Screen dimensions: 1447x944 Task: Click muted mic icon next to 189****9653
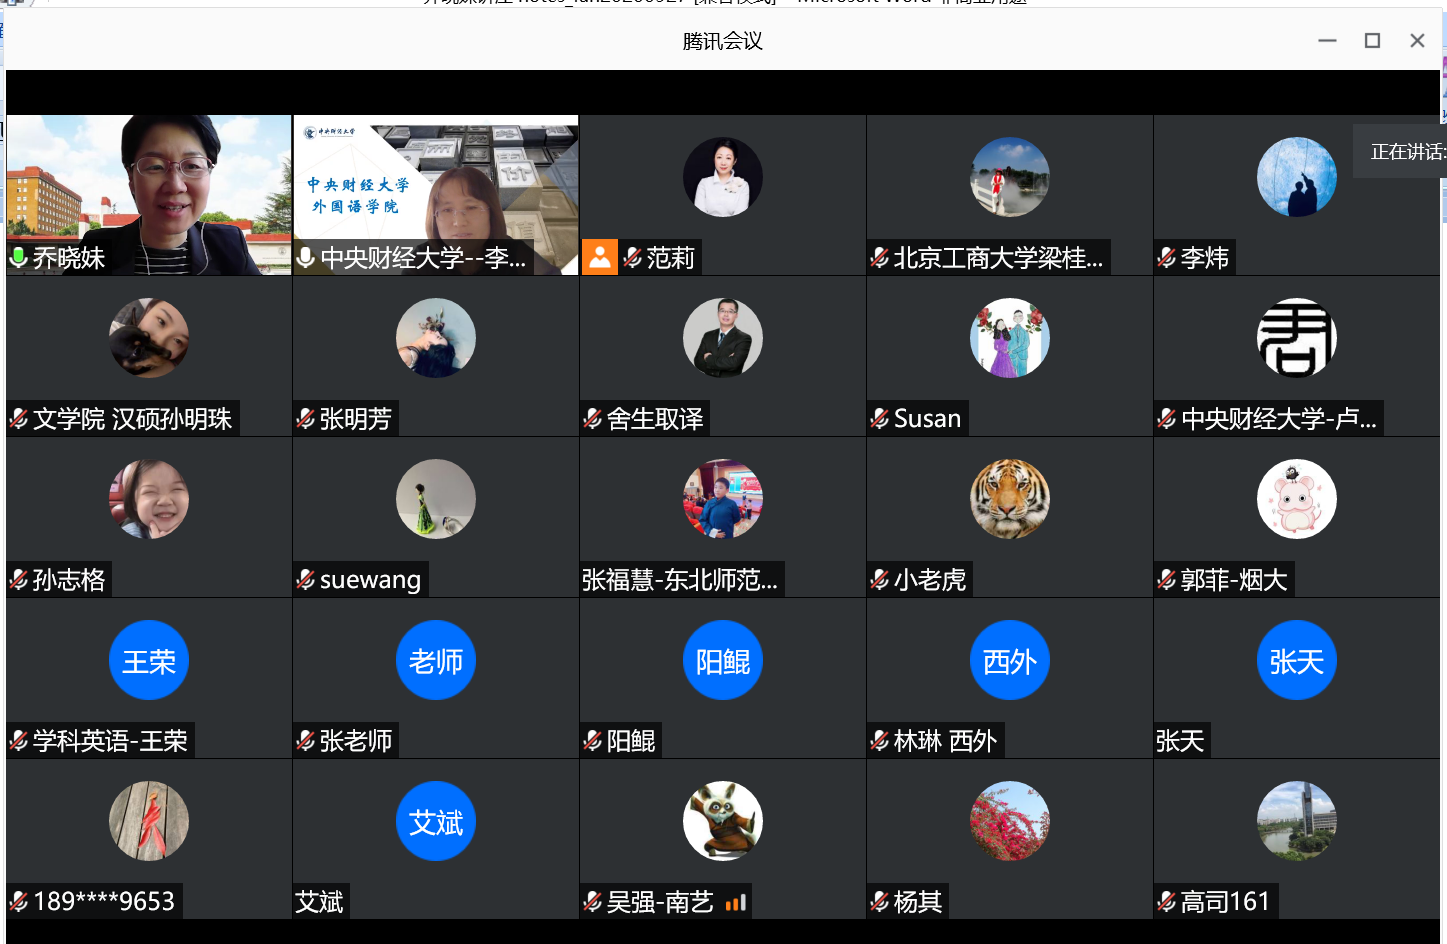[x=18, y=902]
